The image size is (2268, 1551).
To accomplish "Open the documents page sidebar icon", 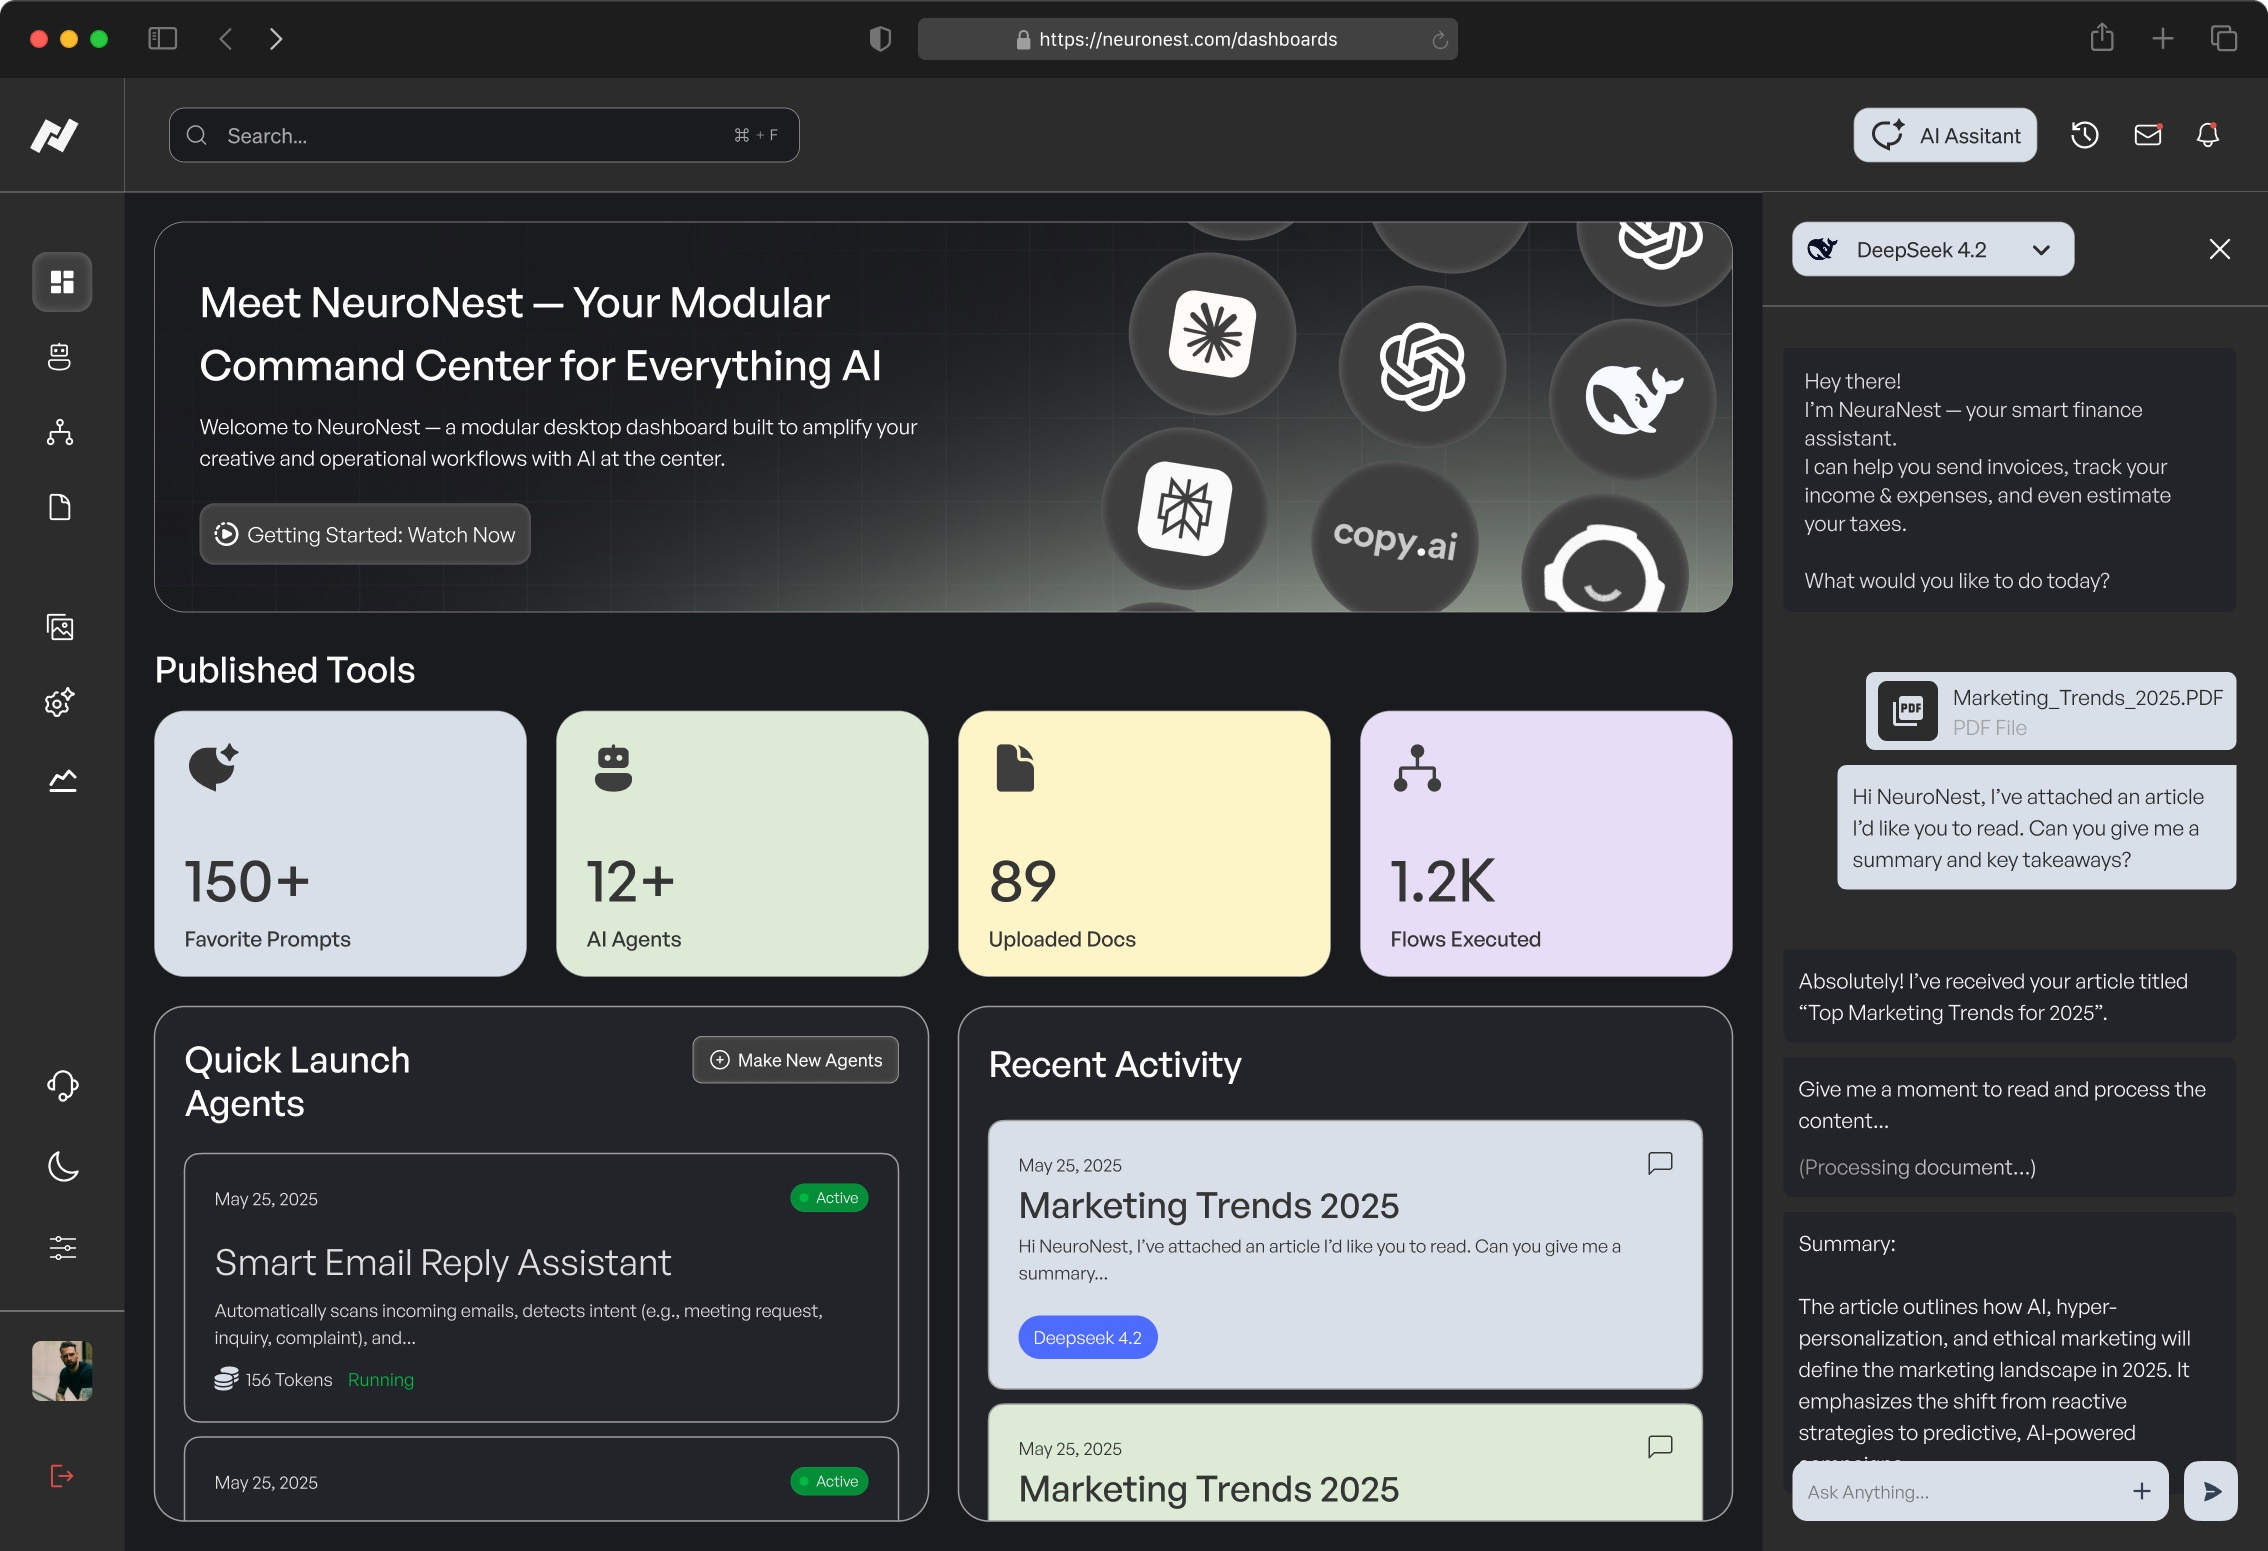I will [x=60, y=507].
